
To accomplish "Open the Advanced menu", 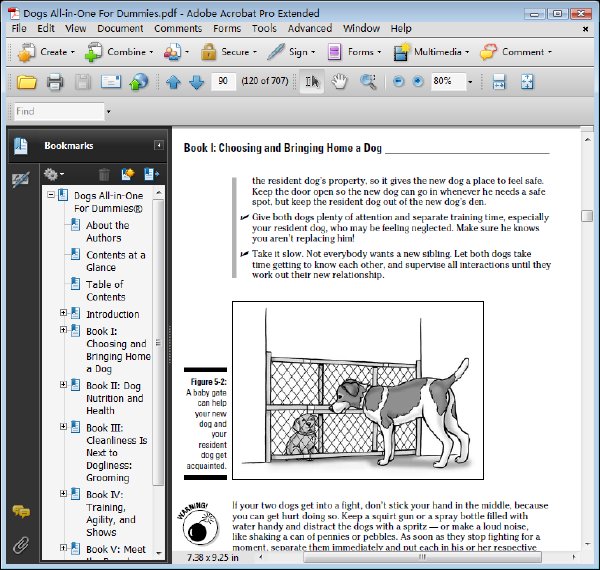I will pyautogui.click(x=310, y=28).
